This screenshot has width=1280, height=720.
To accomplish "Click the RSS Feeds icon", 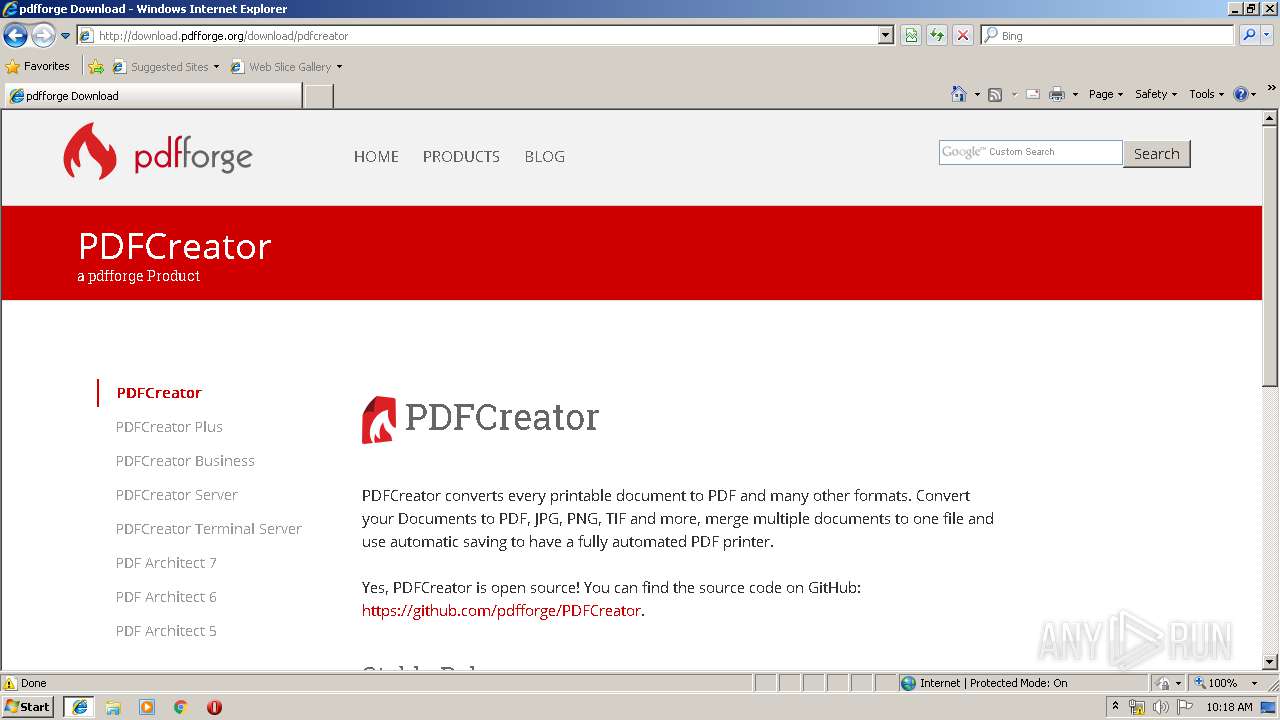I will click(x=995, y=94).
